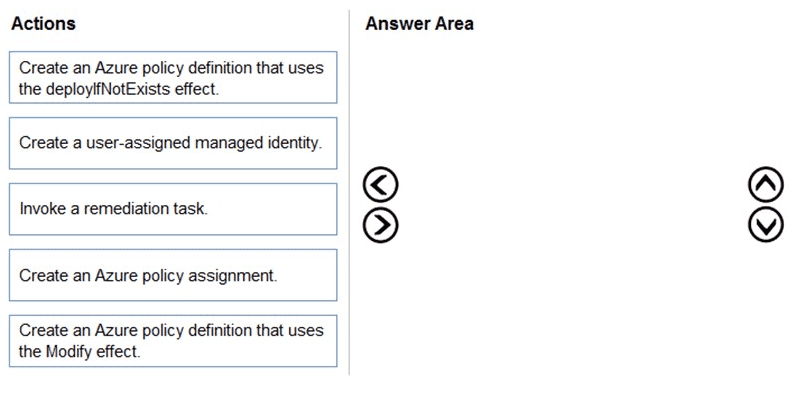Click the left arrow move-back icon
The width and height of the screenshot is (793, 397).
380,185
